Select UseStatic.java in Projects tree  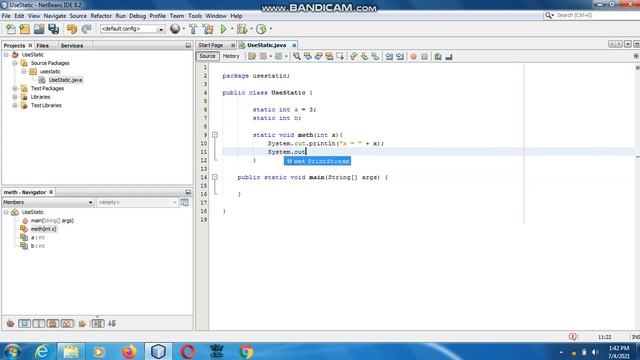tap(65, 80)
